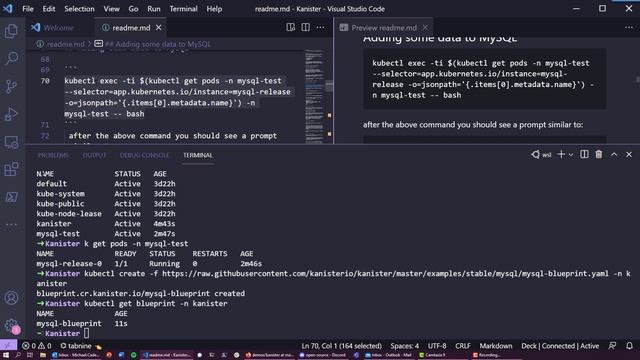Click the wsl terminal profile icon
The width and height of the screenshot is (640, 360).
[x=541, y=154]
